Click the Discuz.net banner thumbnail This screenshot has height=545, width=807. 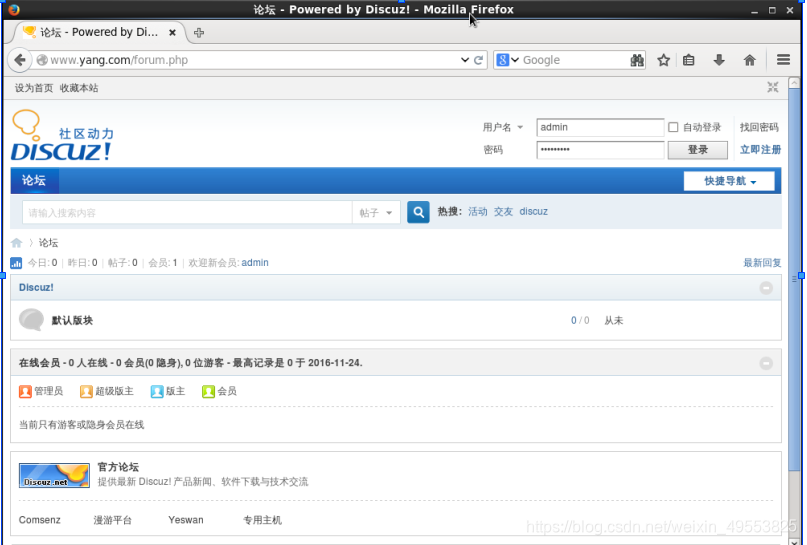pos(54,476)
